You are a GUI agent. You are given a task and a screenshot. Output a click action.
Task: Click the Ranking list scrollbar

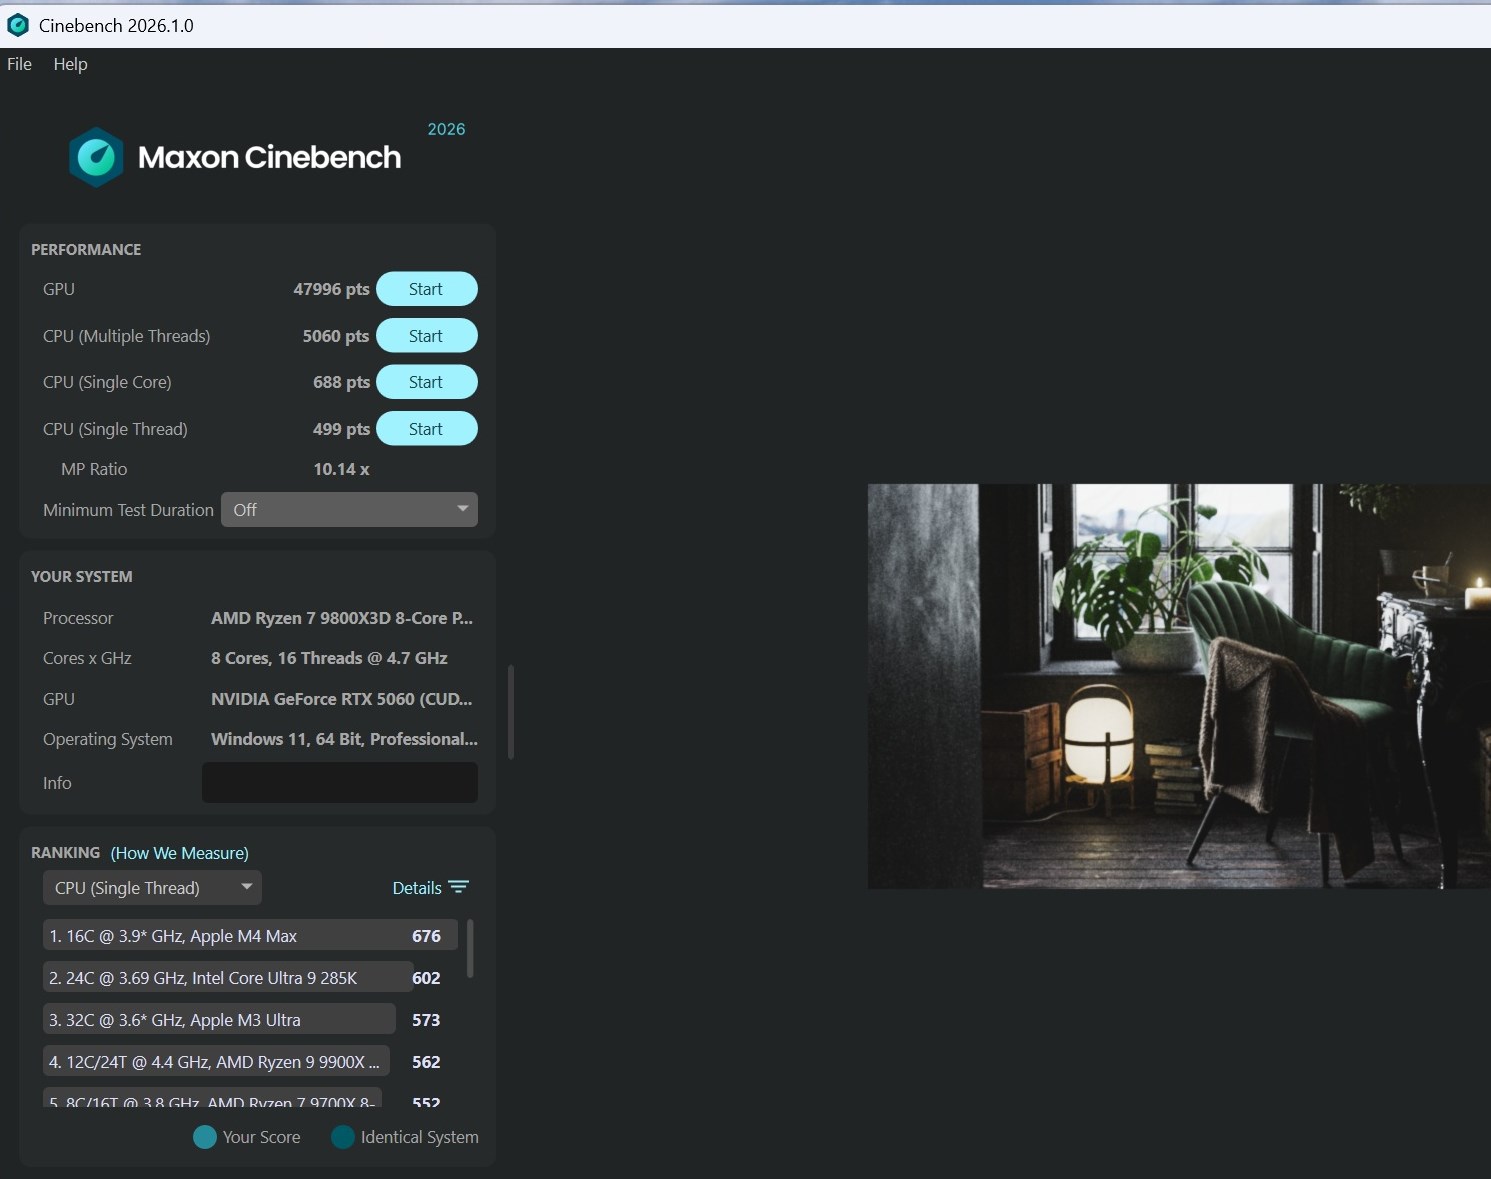pyautogui.click(x=470, y=949)
